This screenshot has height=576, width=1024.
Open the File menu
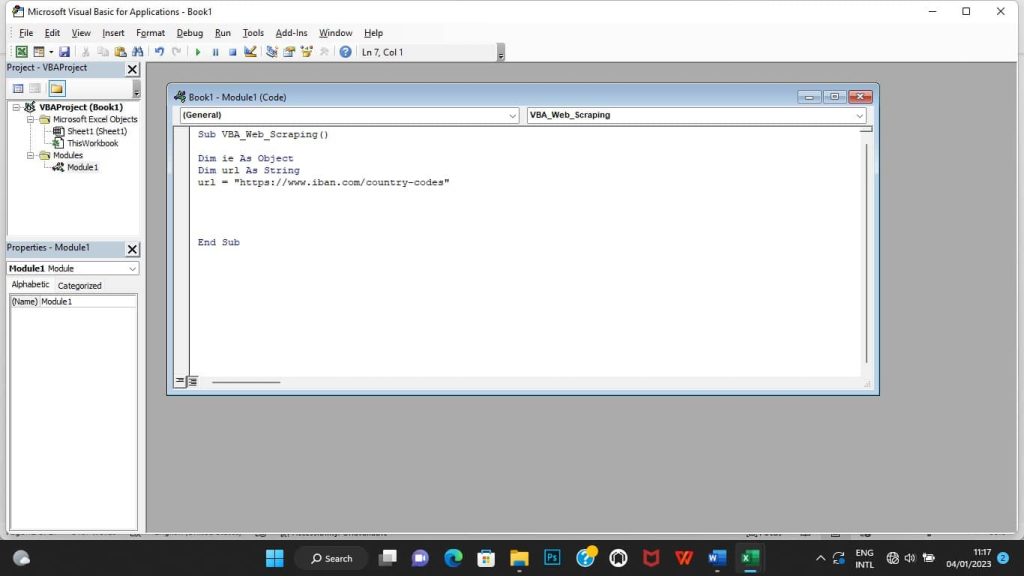coord(26,33)
